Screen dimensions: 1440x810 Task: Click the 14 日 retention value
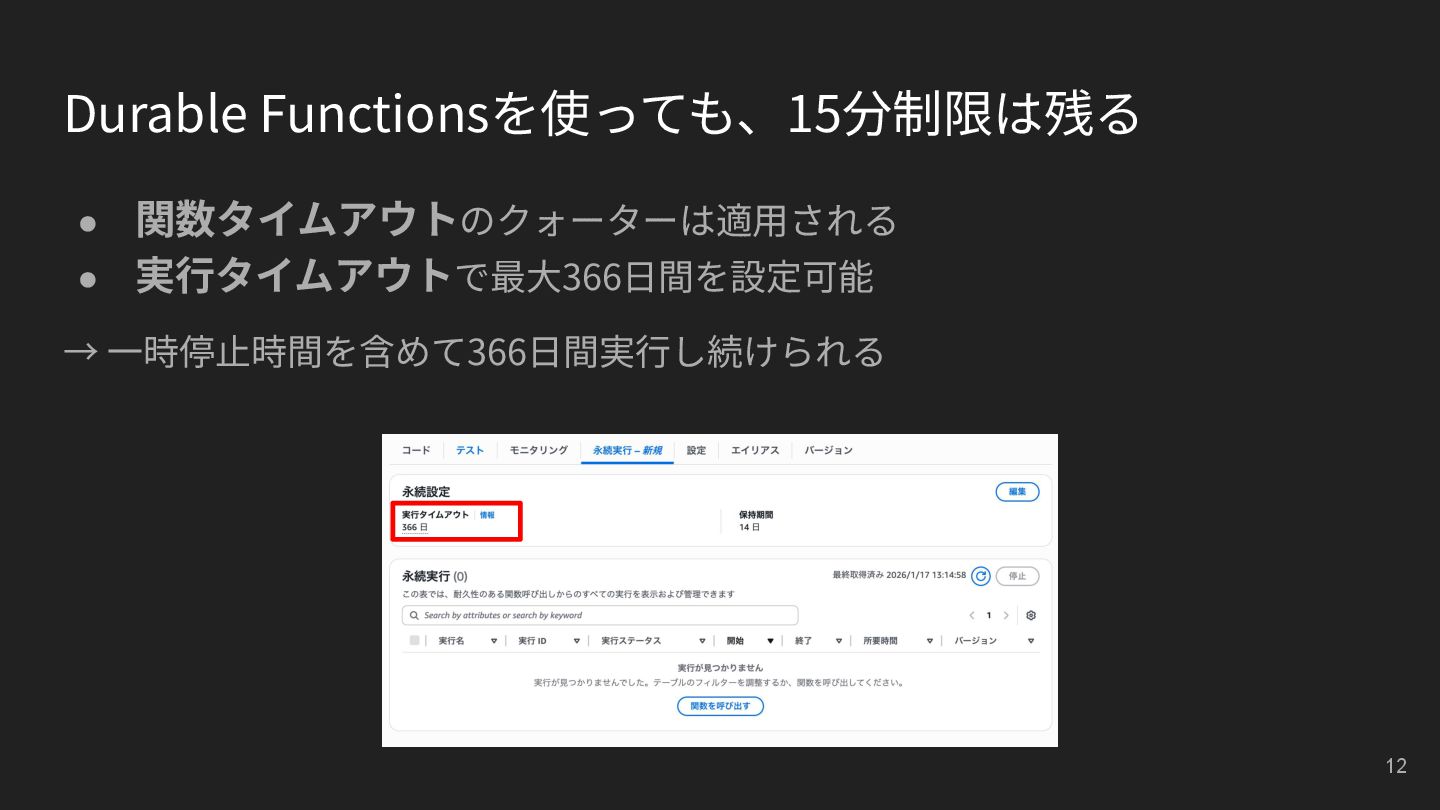[x=749, y=527]
